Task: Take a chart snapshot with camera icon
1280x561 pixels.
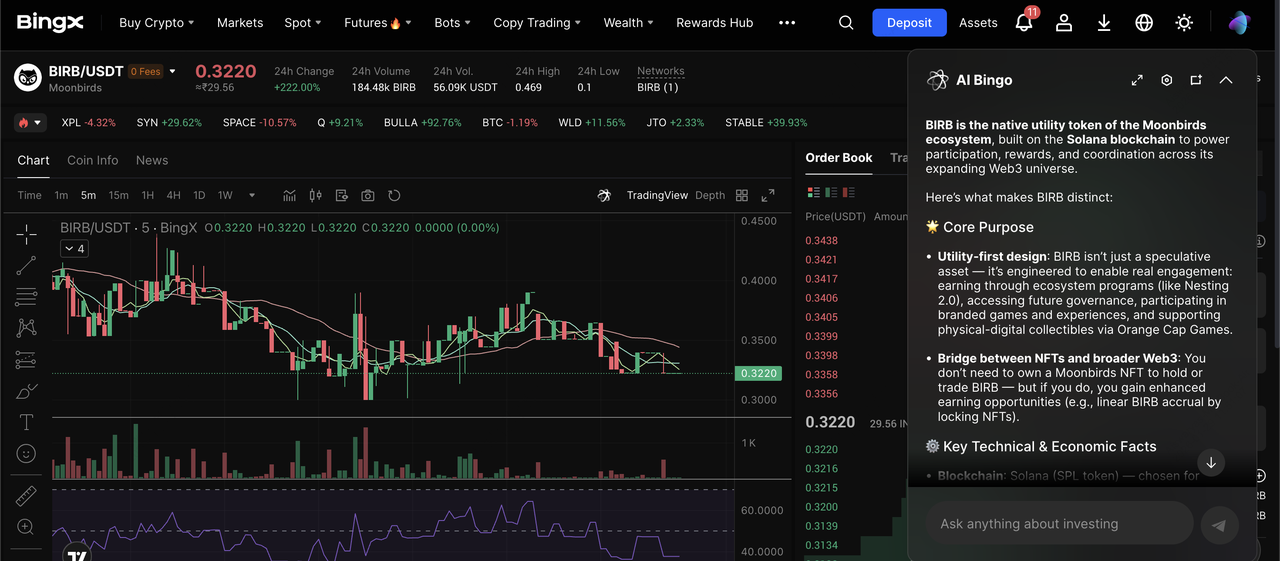Action: coord(368,195)
